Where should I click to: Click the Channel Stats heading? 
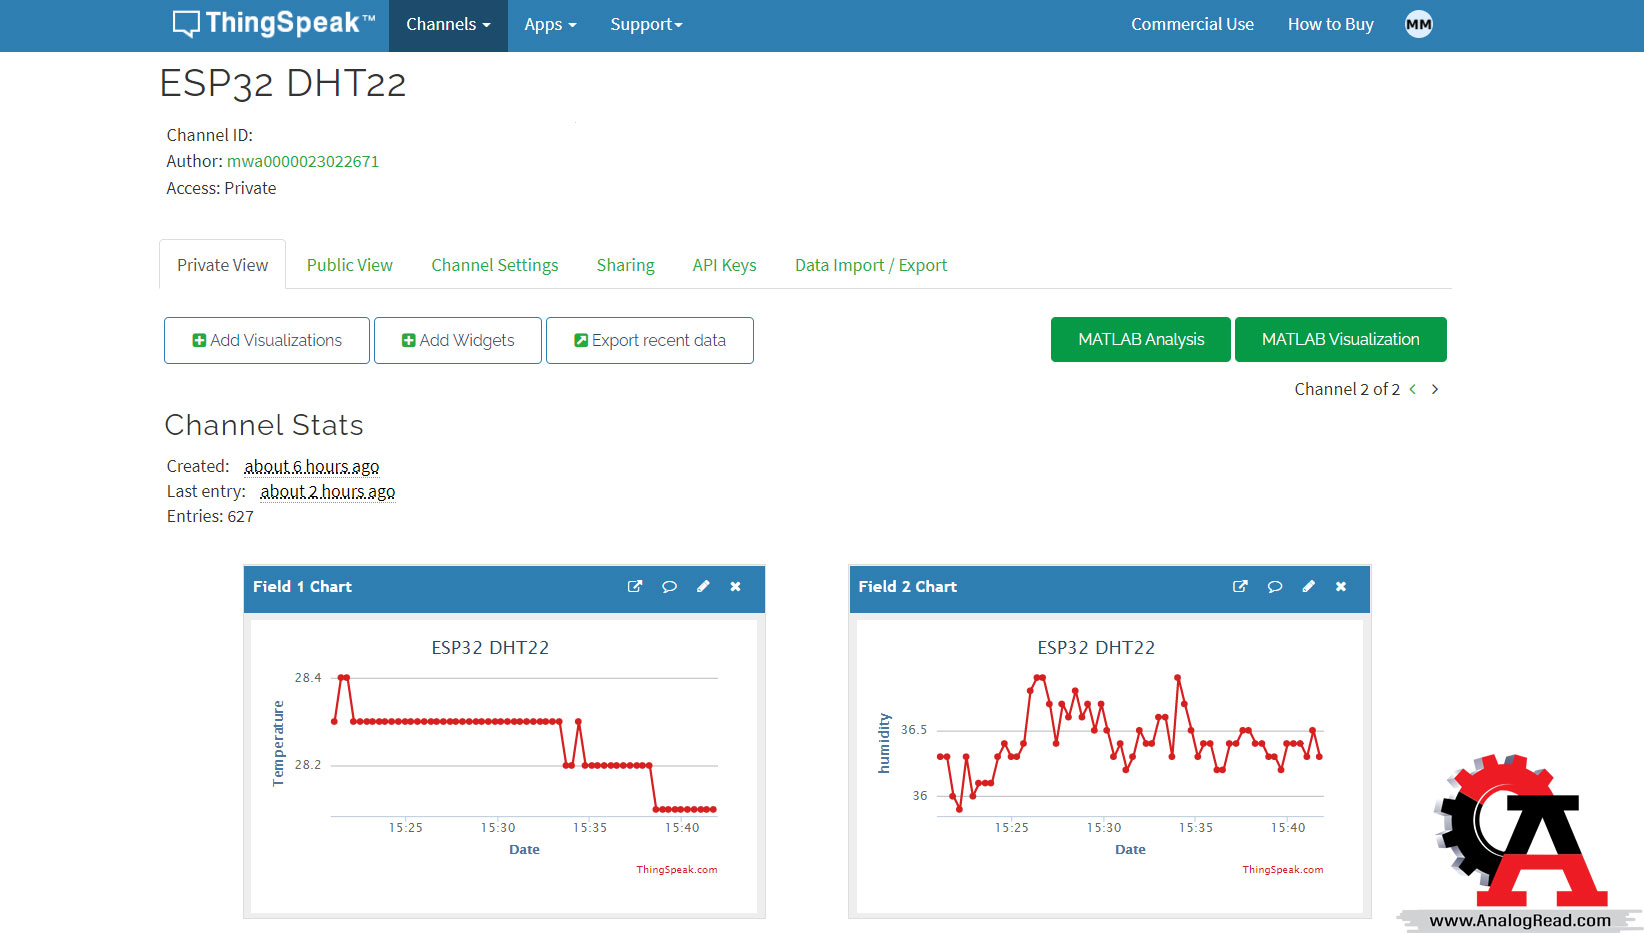pos(264,425)
